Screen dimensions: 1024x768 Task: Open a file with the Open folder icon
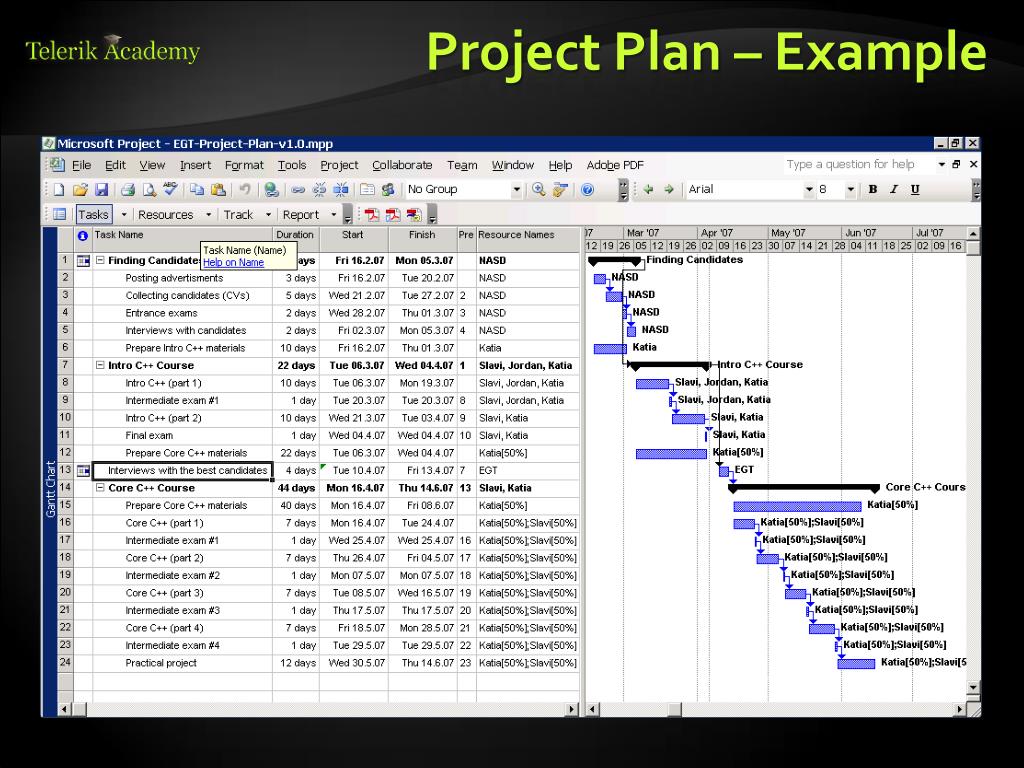pyautogui.click(x=80, y=189)
